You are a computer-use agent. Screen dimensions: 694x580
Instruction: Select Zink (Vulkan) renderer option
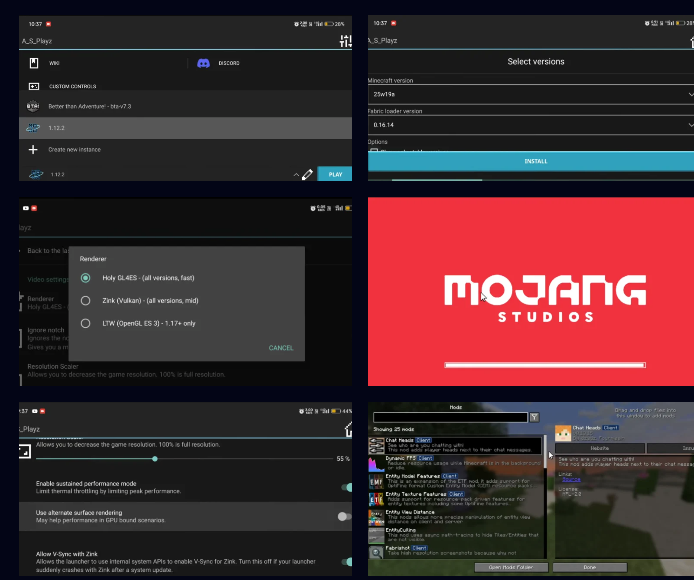click(86, 300)
